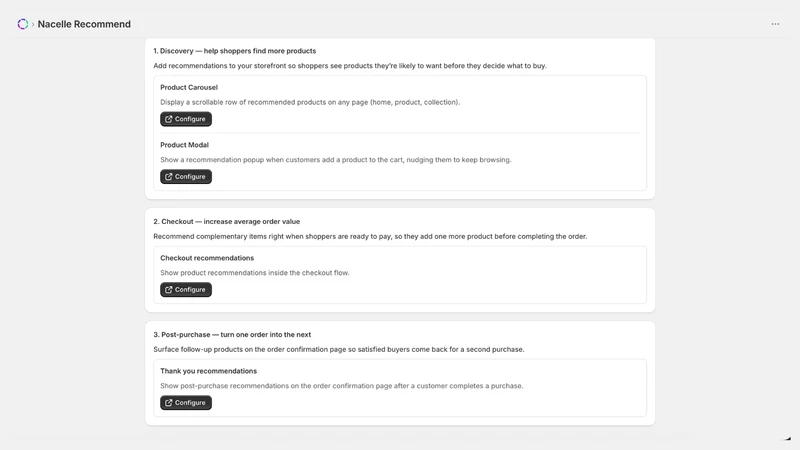Click the breadcrumb chevron beside Nacelle Recommend
This screenshot has width=800, height=450.
coord(33,24)
